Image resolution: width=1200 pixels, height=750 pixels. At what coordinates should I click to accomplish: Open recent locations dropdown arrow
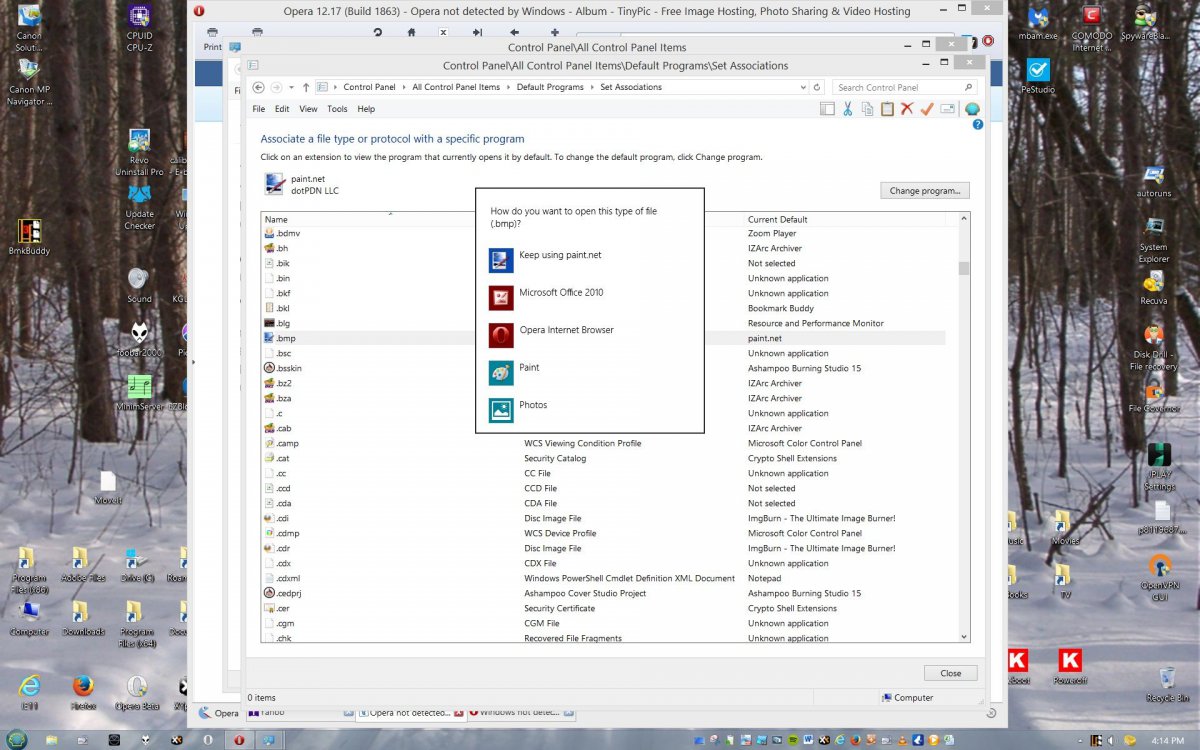click(292, 87)
